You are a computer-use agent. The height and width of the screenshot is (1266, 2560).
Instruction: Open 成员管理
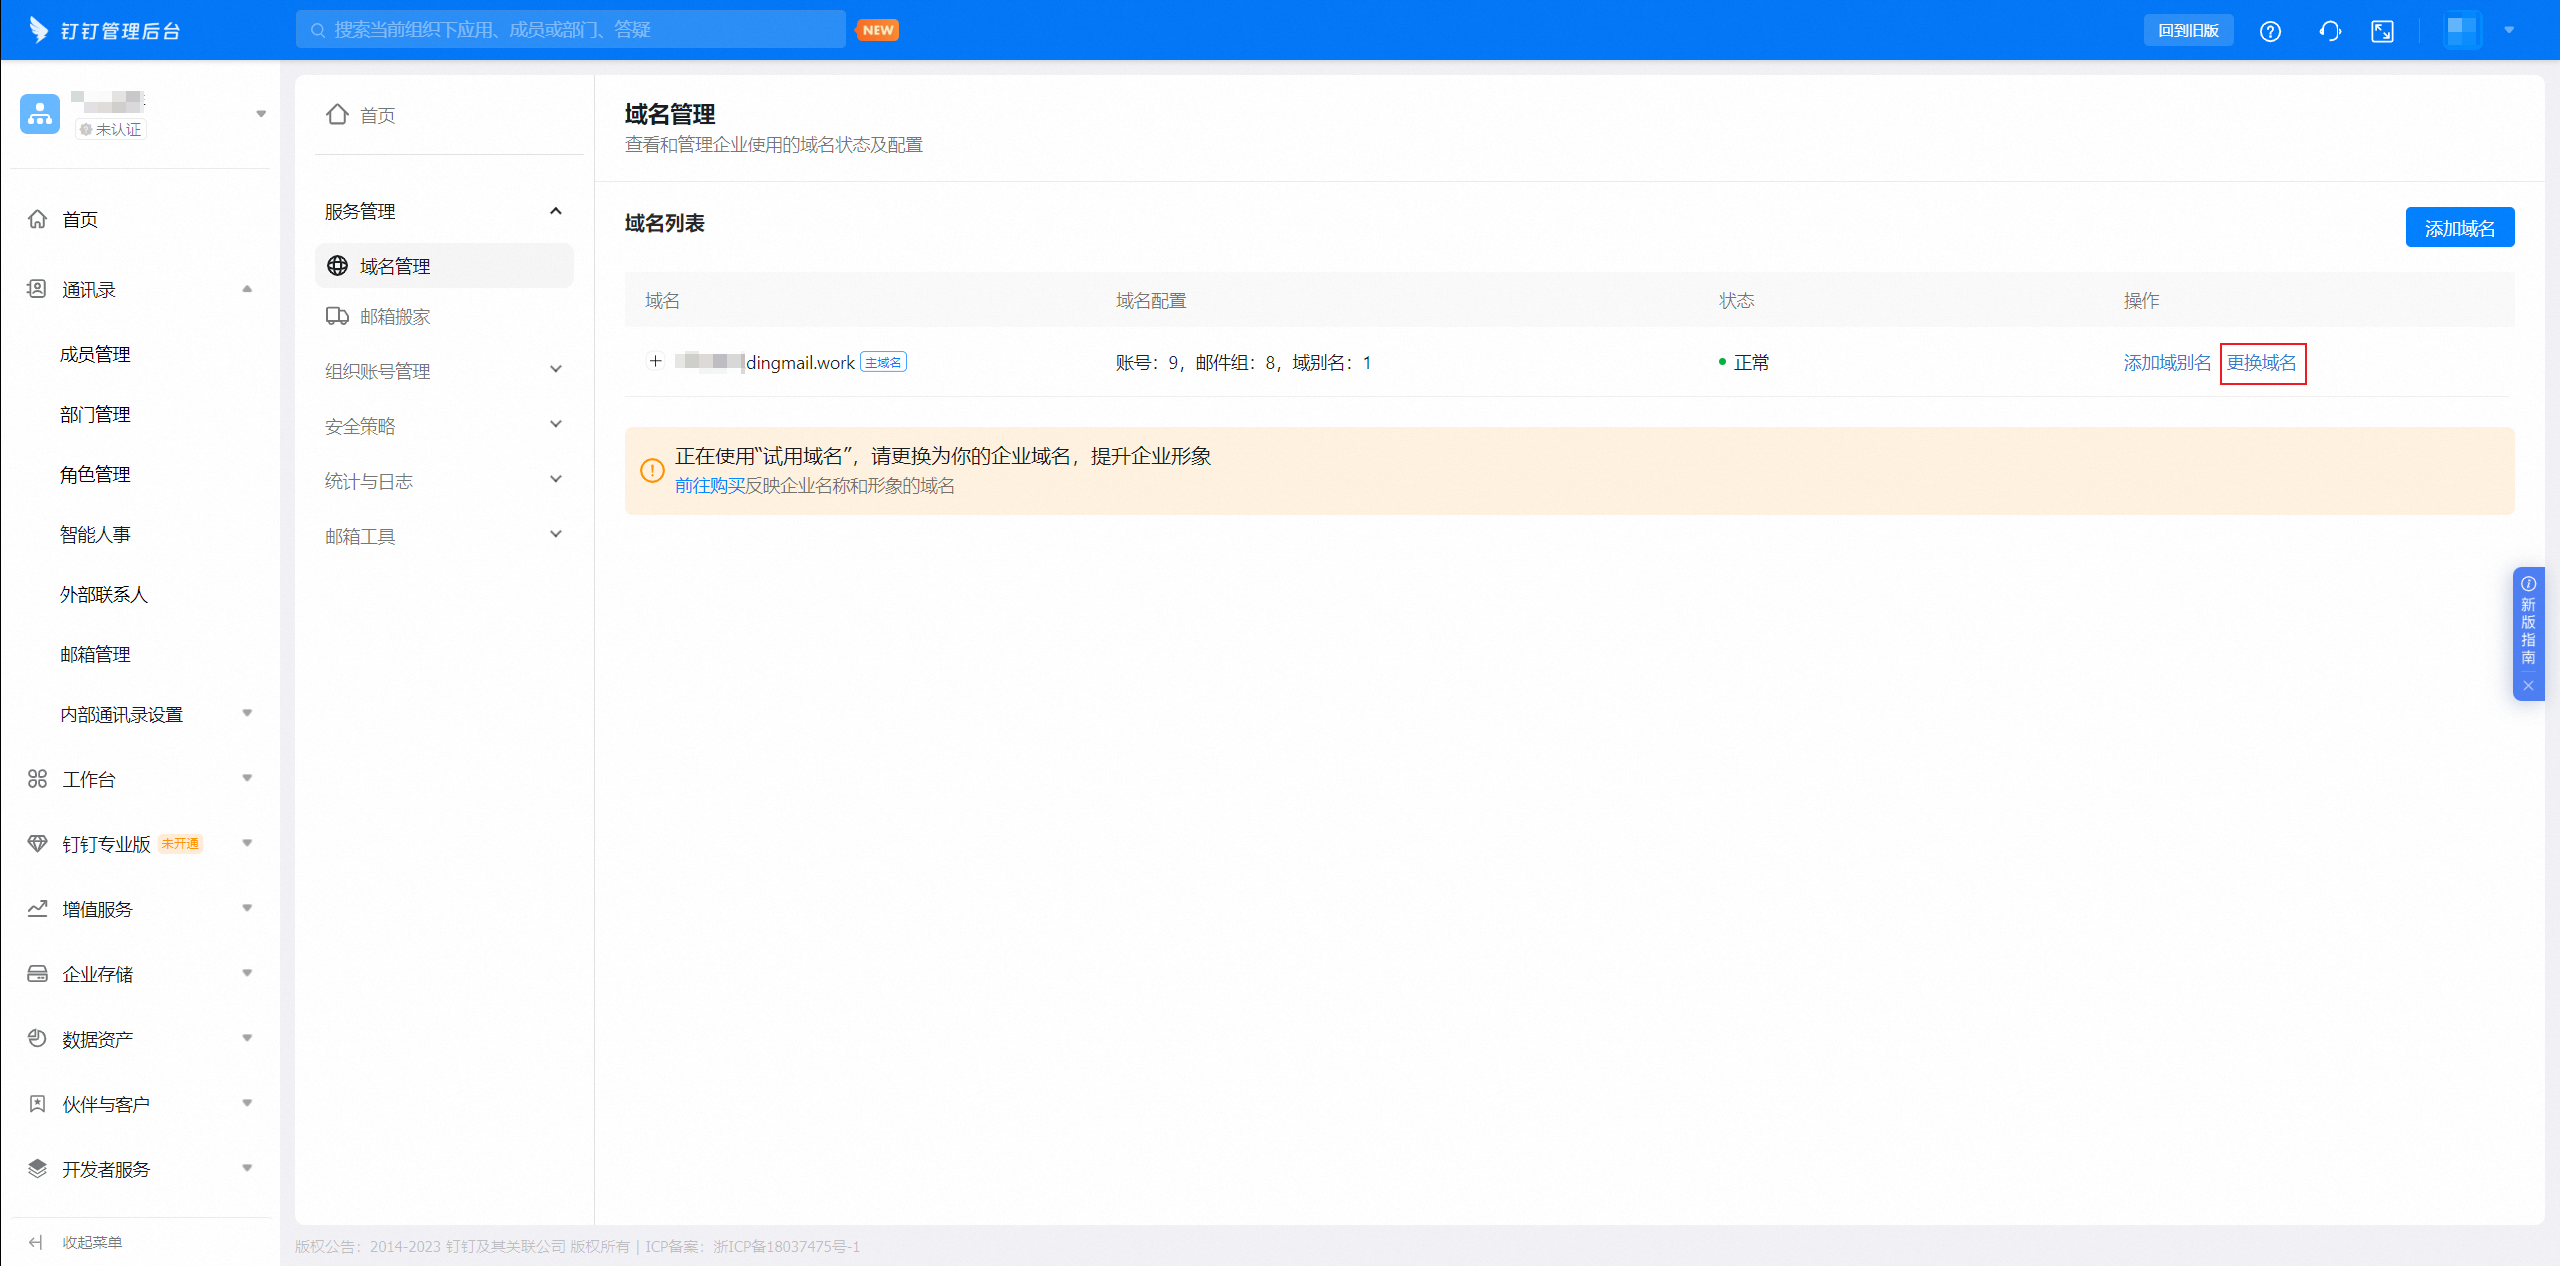95,354
